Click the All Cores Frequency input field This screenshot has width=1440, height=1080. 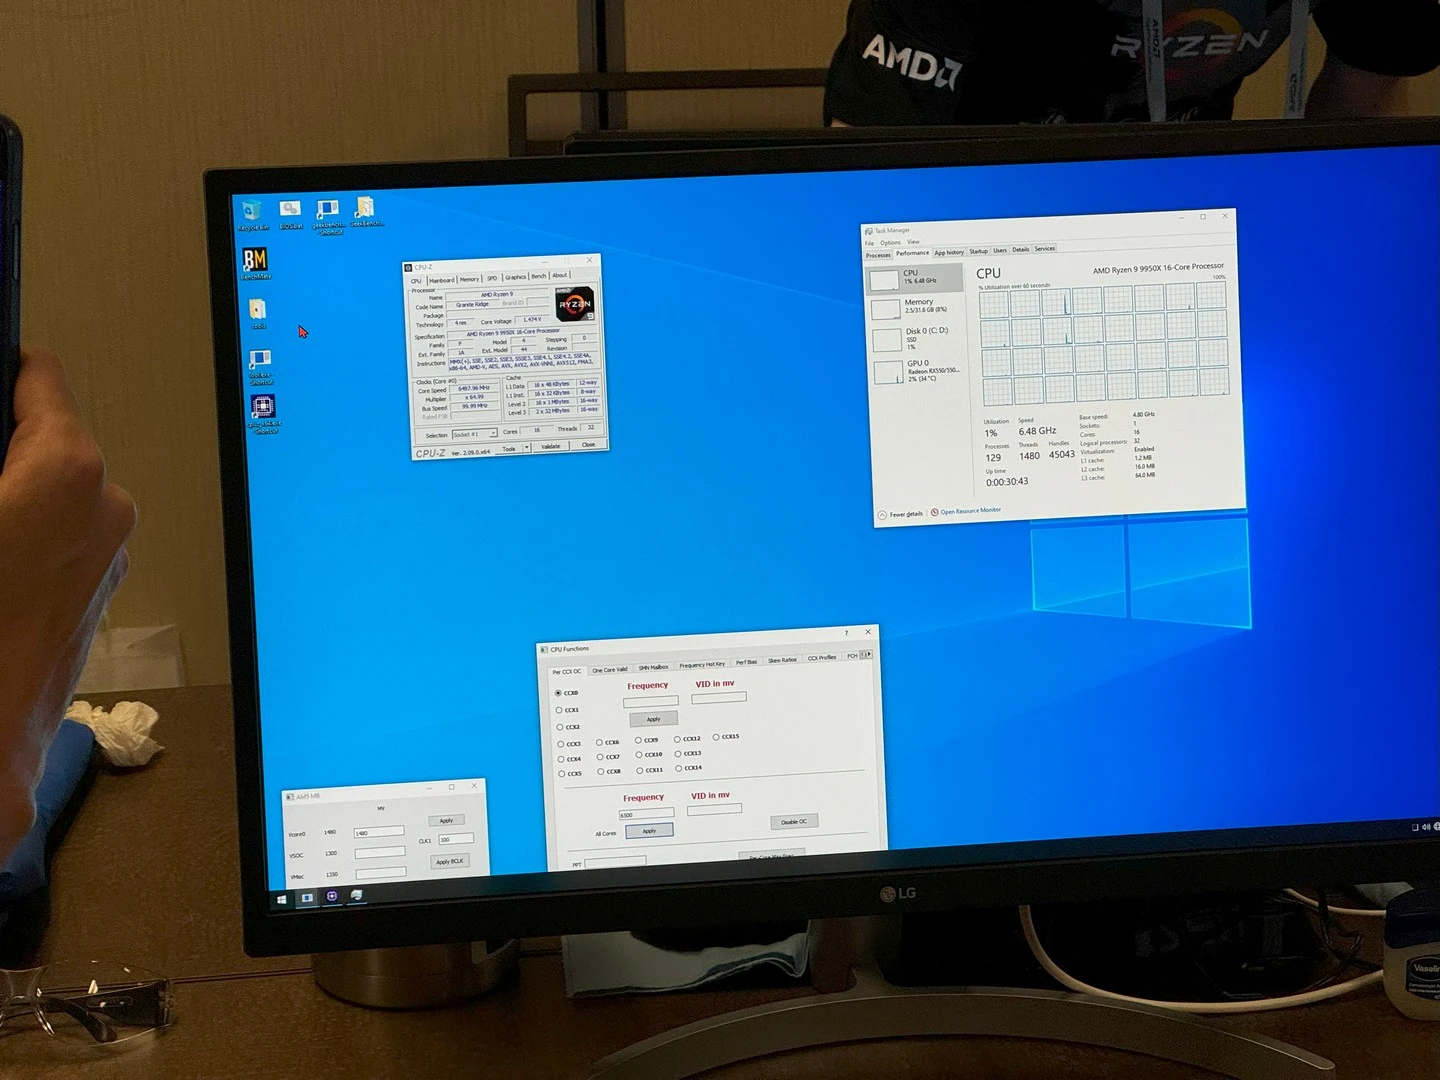click(x=646, y=814)
